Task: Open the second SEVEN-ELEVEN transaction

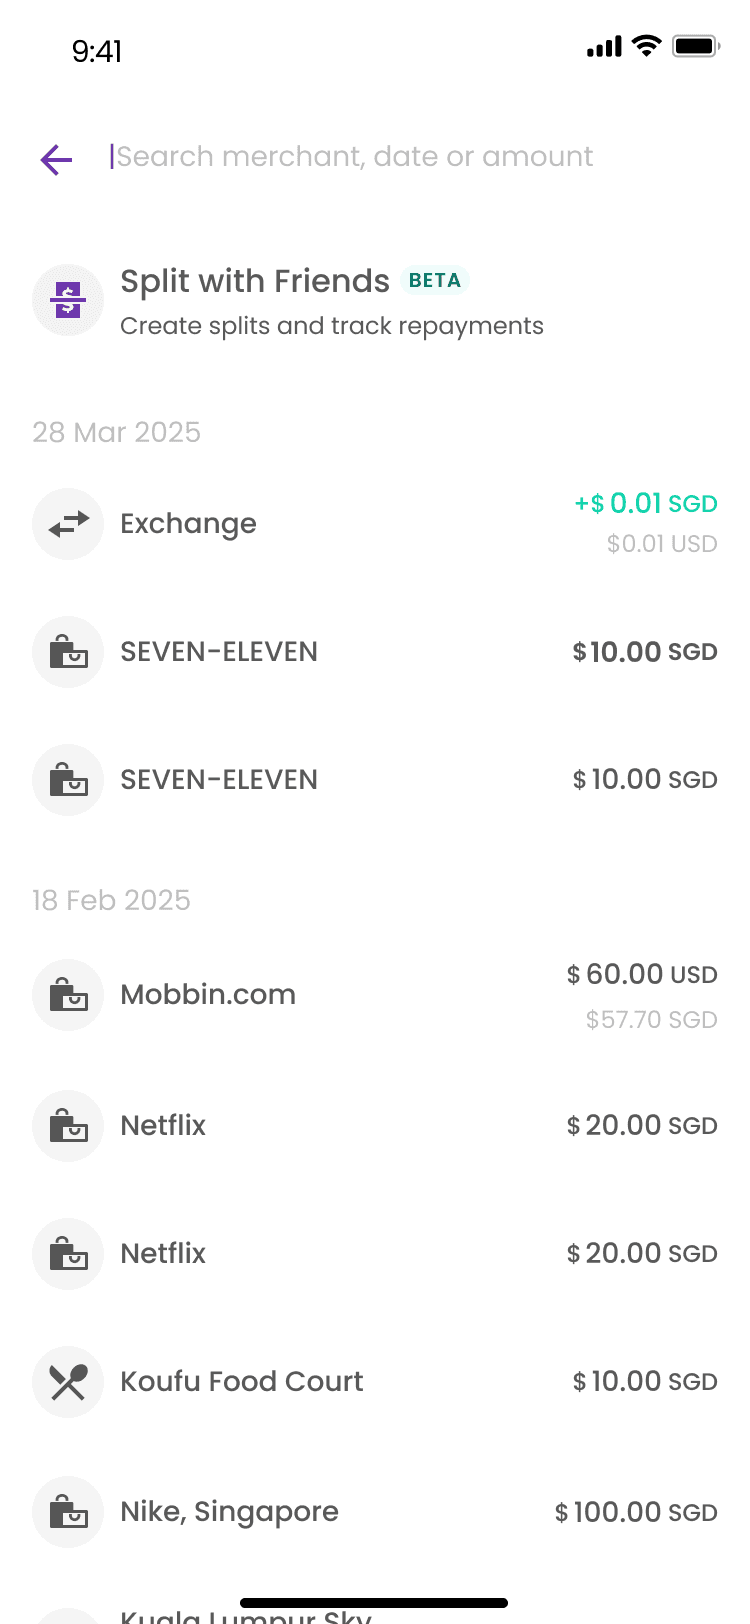Action: [x=375, y=780]
